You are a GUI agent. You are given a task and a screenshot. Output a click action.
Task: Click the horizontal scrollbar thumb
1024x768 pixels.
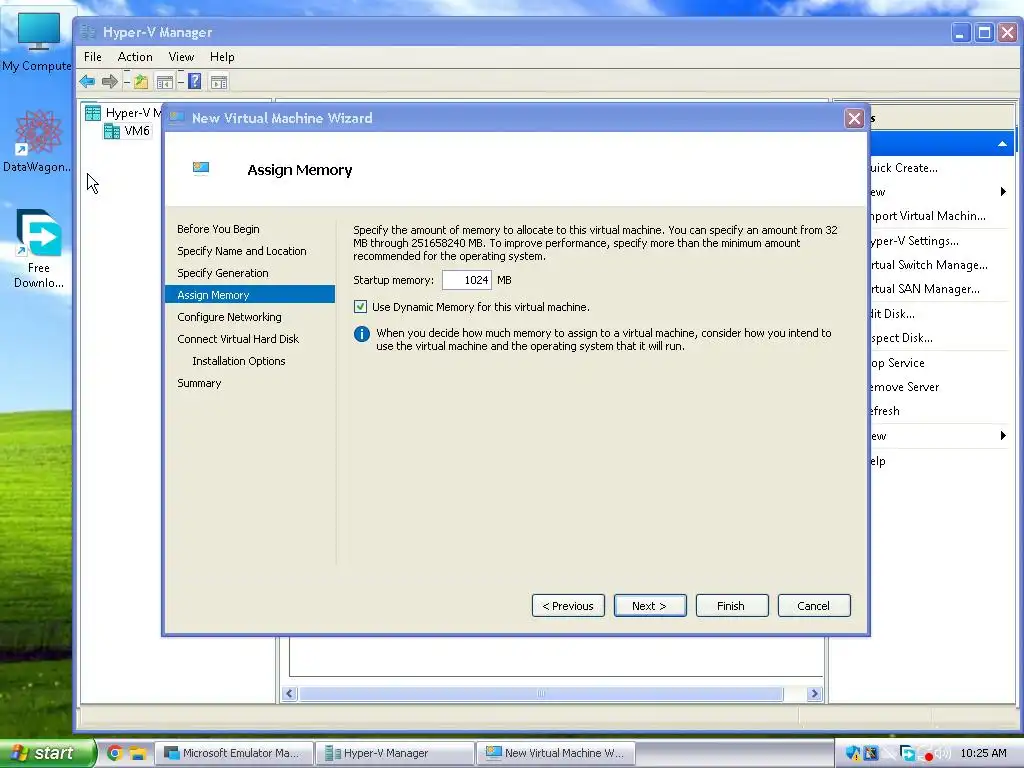tap(541, 694)
